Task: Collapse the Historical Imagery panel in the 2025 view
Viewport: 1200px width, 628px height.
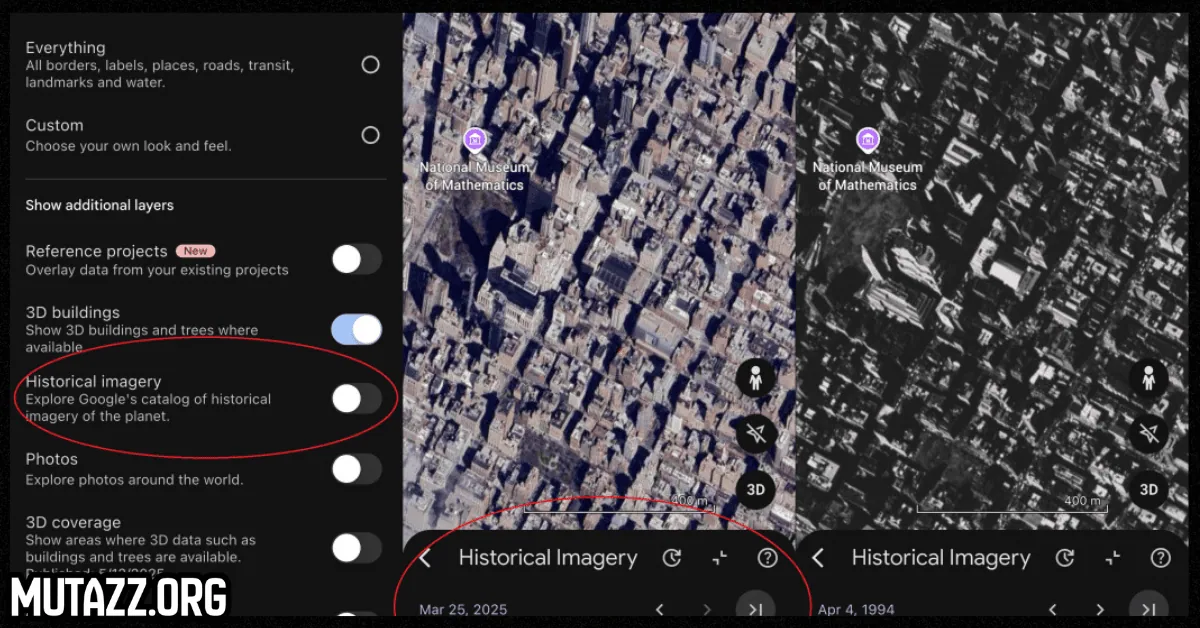Action: click(720, 558)
